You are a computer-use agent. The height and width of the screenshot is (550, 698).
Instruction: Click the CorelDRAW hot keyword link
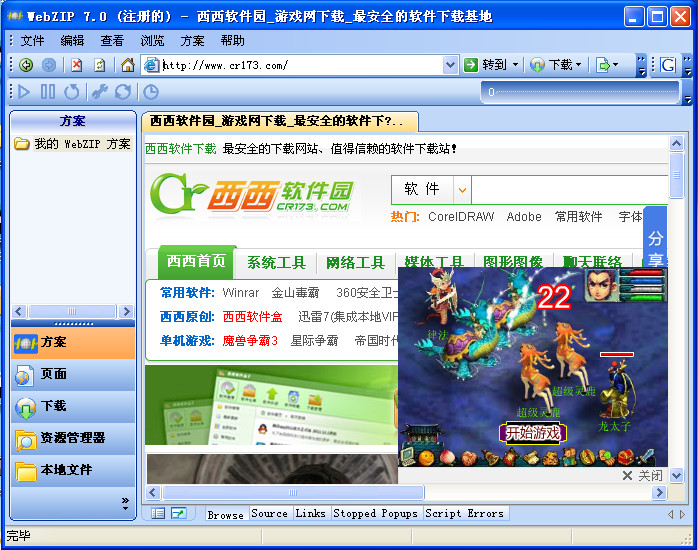pos(461,217)
